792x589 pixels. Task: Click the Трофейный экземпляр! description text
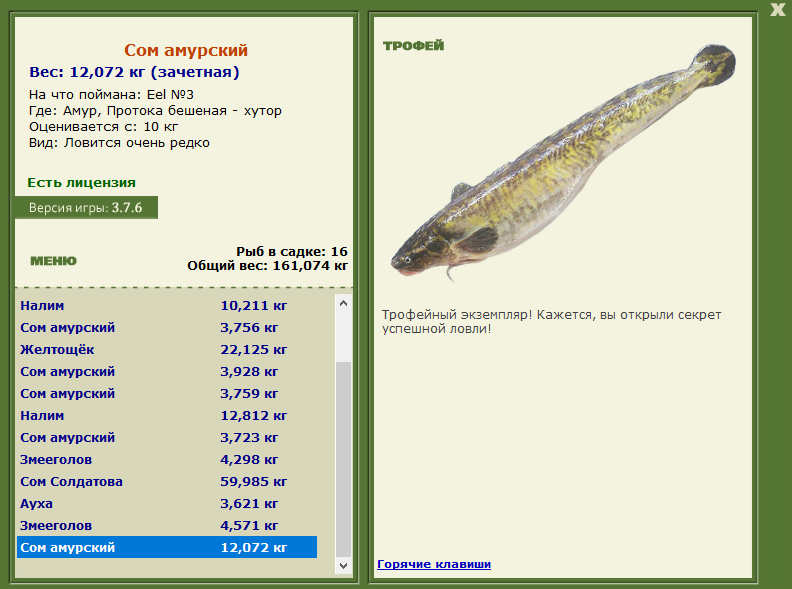552,322
